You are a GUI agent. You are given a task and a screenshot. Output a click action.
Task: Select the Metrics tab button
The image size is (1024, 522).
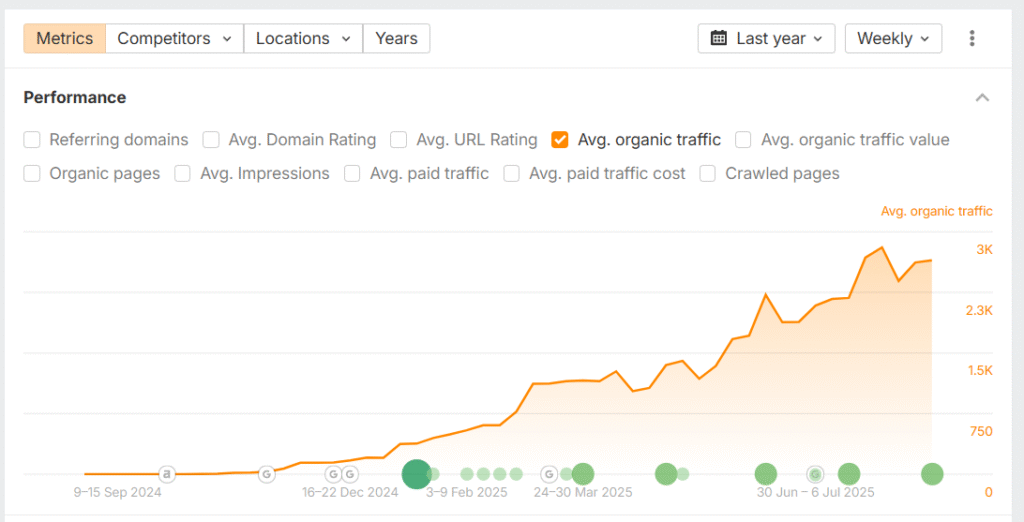(x=64, y=39)
